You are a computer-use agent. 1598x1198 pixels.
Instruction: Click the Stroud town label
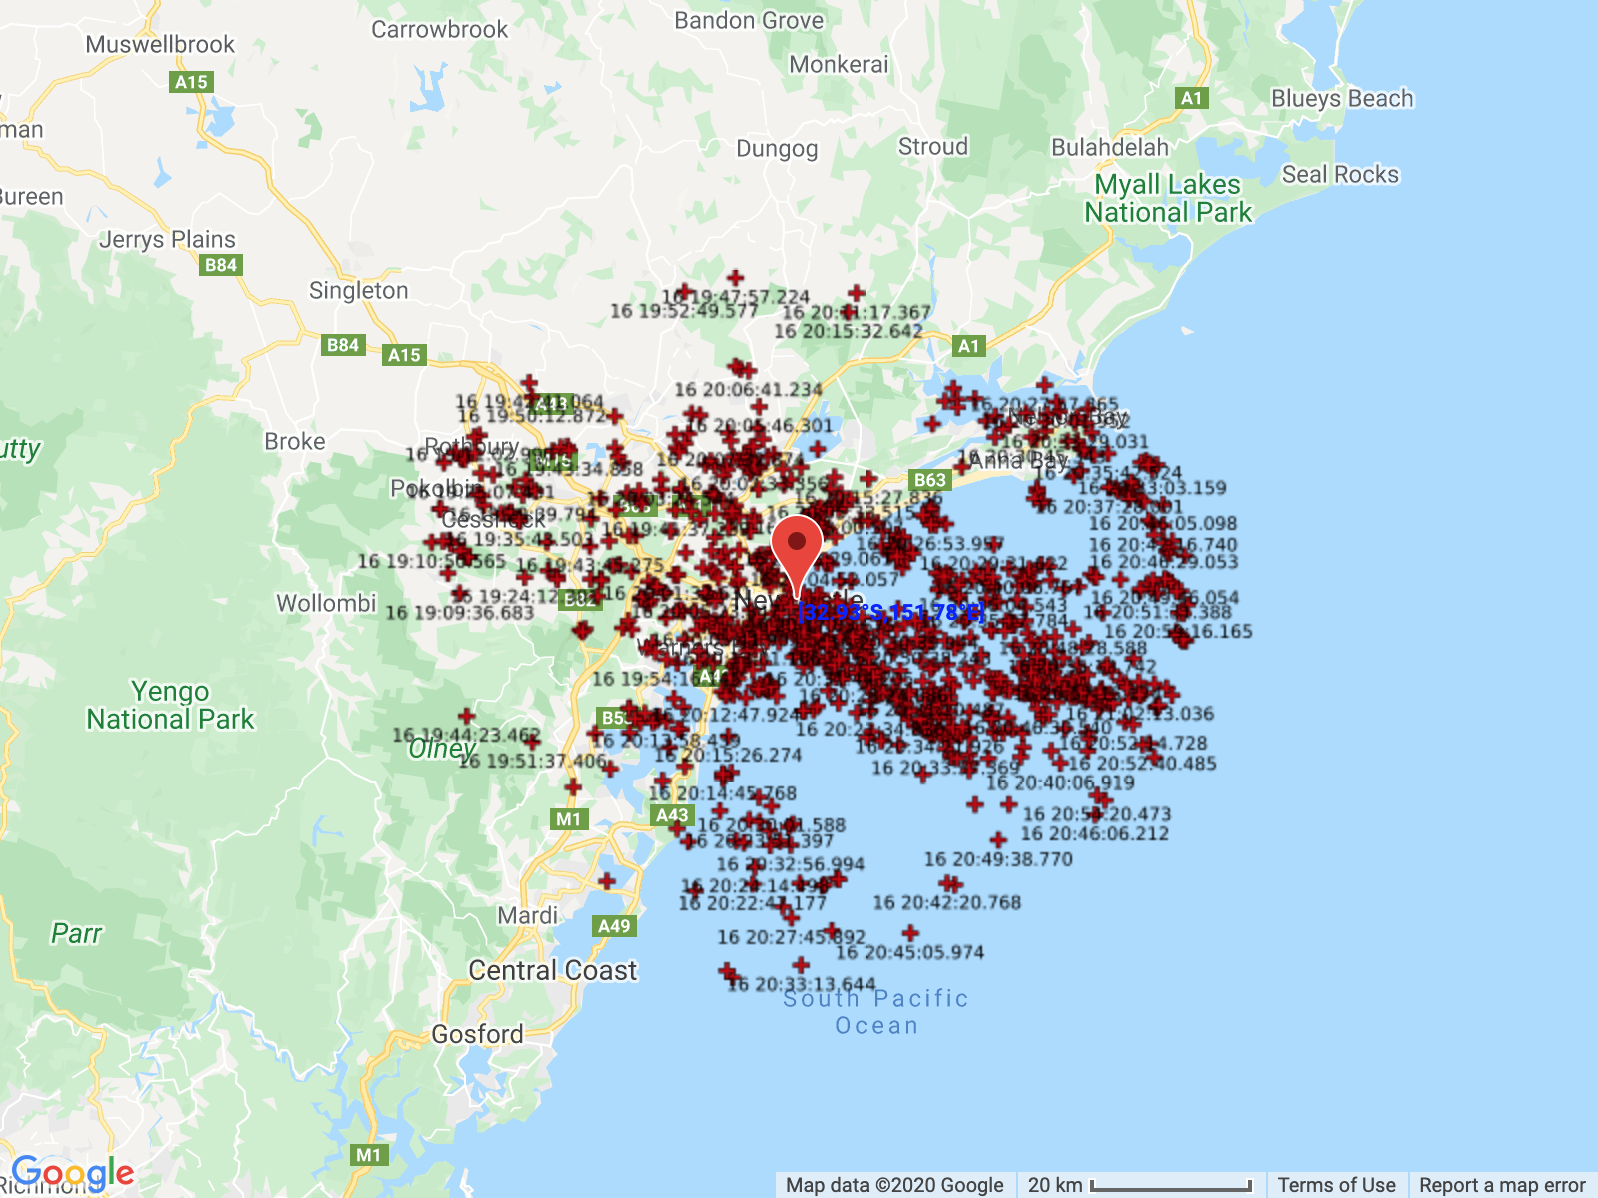point(933,146)
